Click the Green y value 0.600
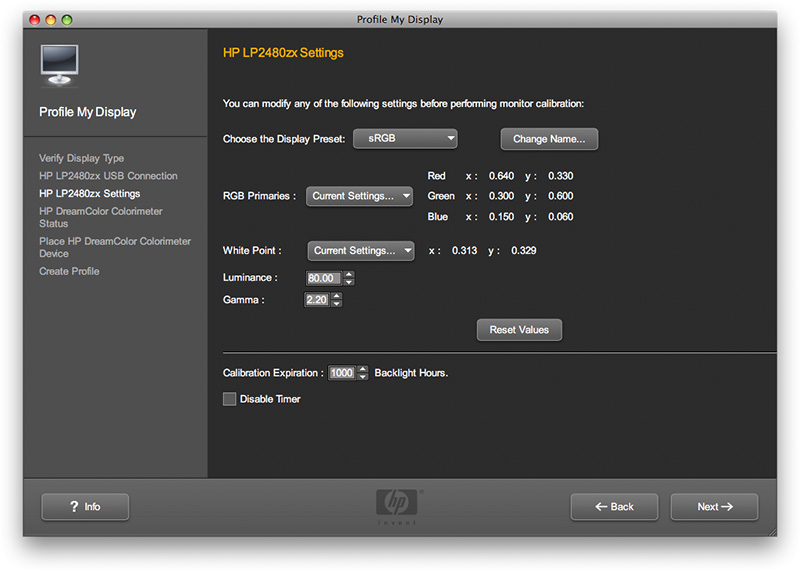Screen dimensions: 800x571 pos(560,196)
